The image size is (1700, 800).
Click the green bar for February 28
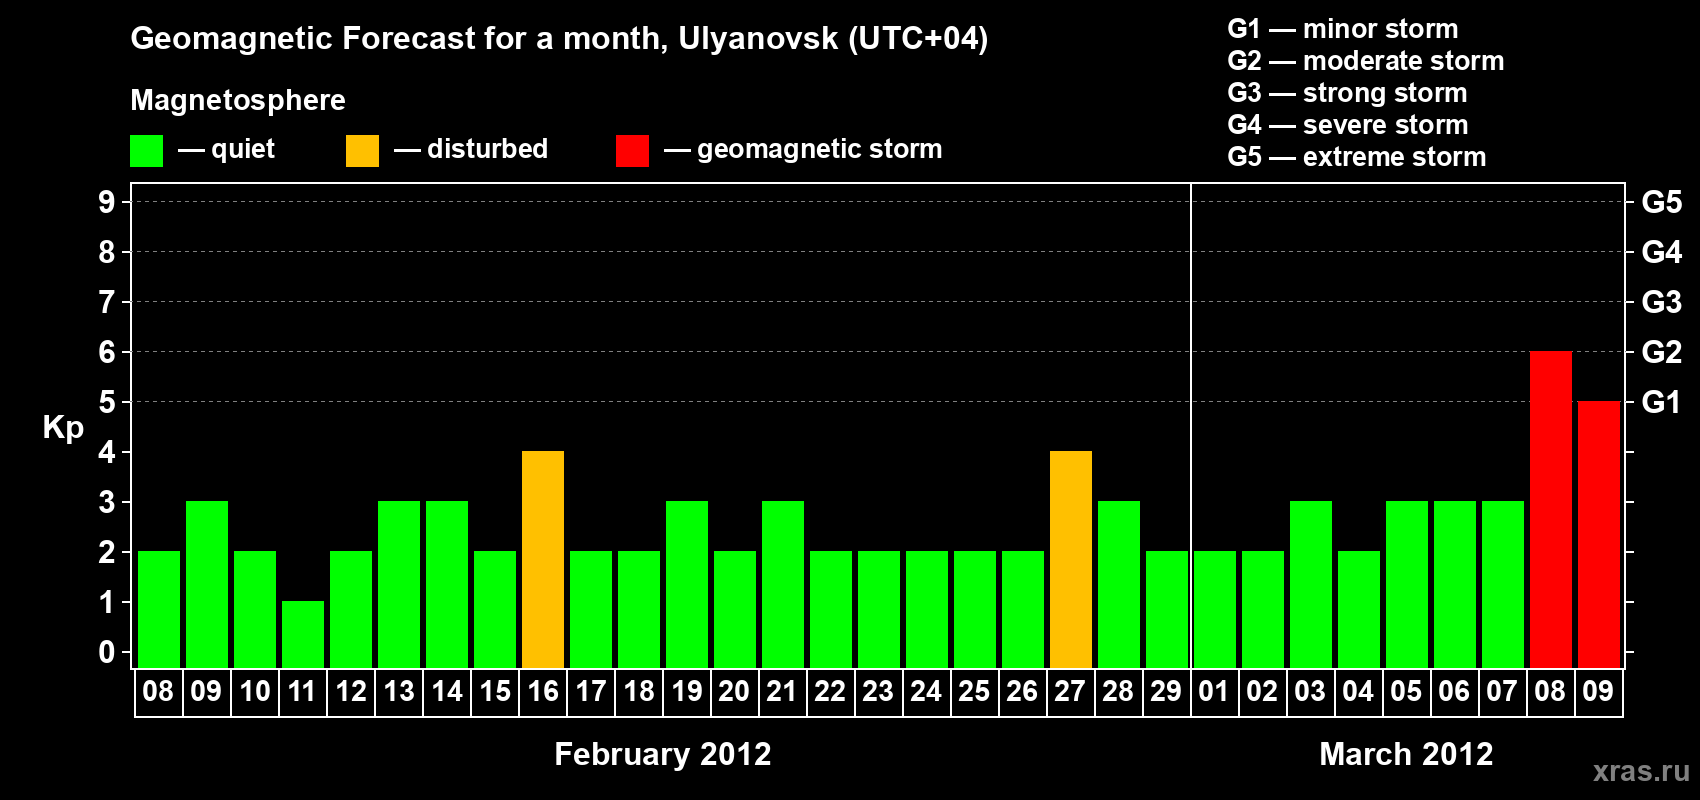coord(1119,584)
